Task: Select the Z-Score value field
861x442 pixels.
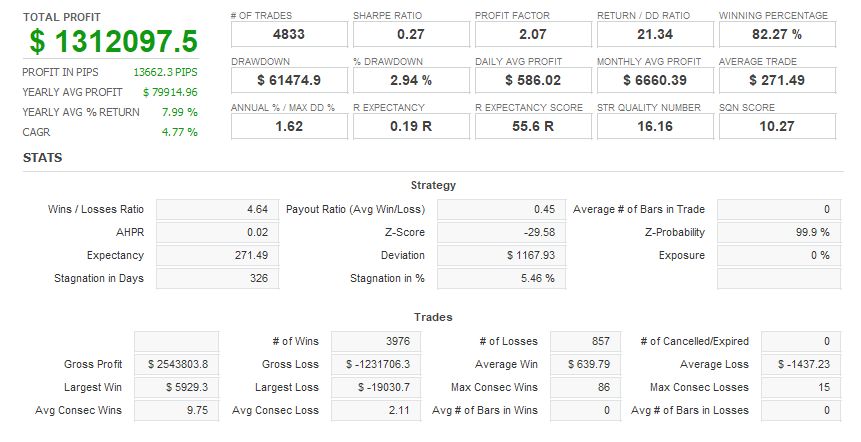Action: (x=499, y=232)
